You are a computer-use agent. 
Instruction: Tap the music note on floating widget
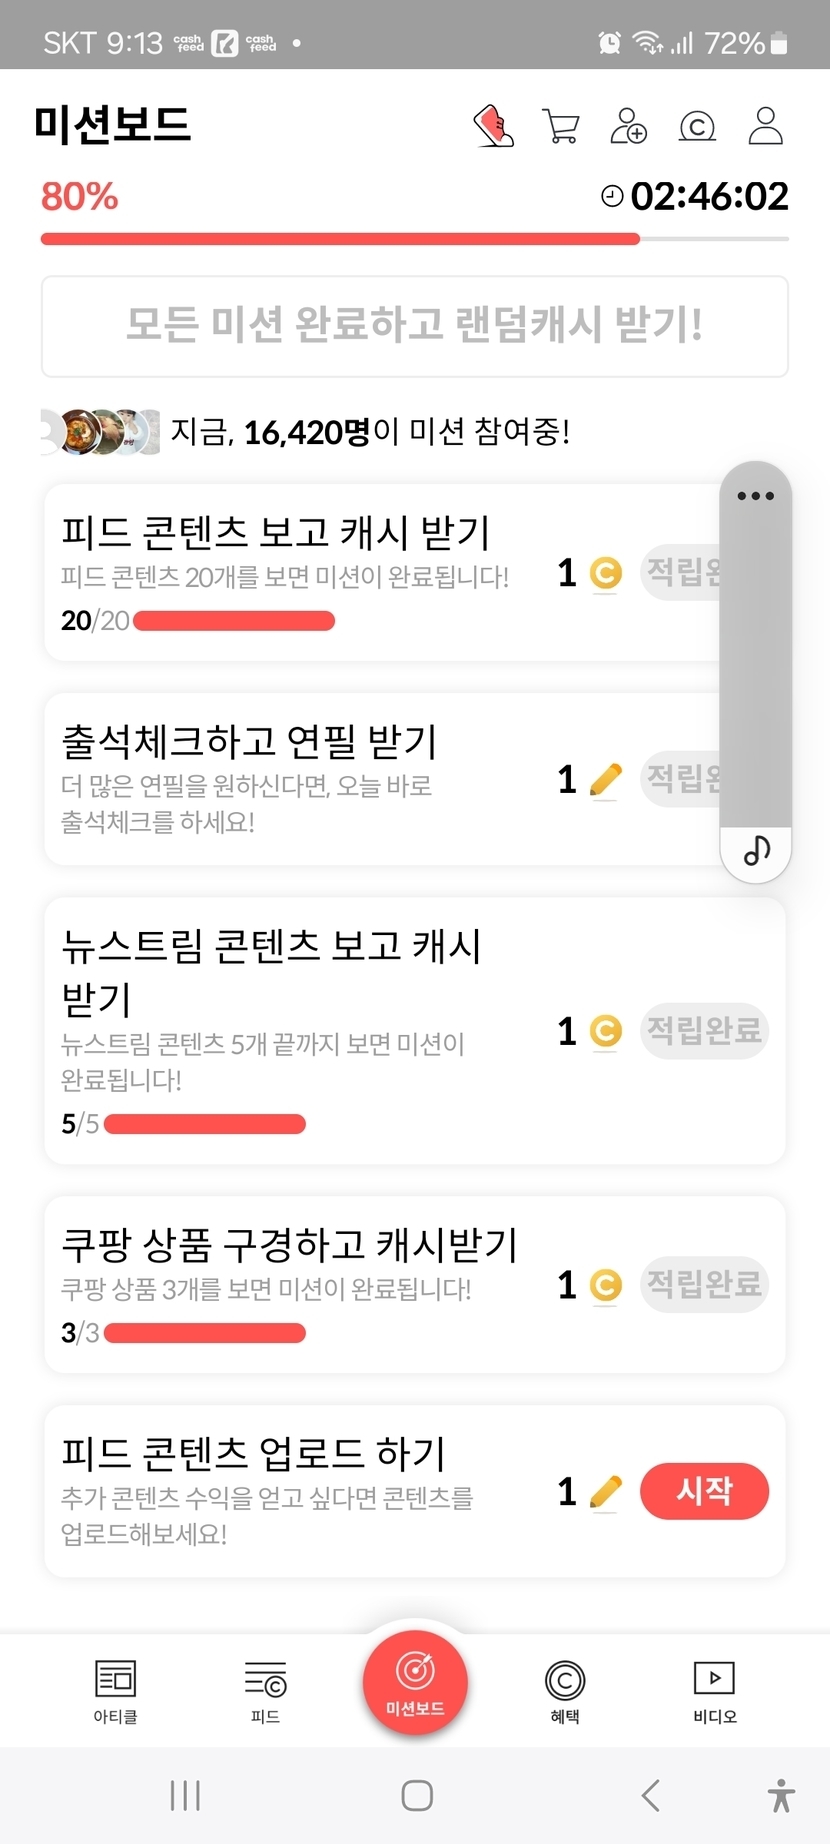coord(756,851)
